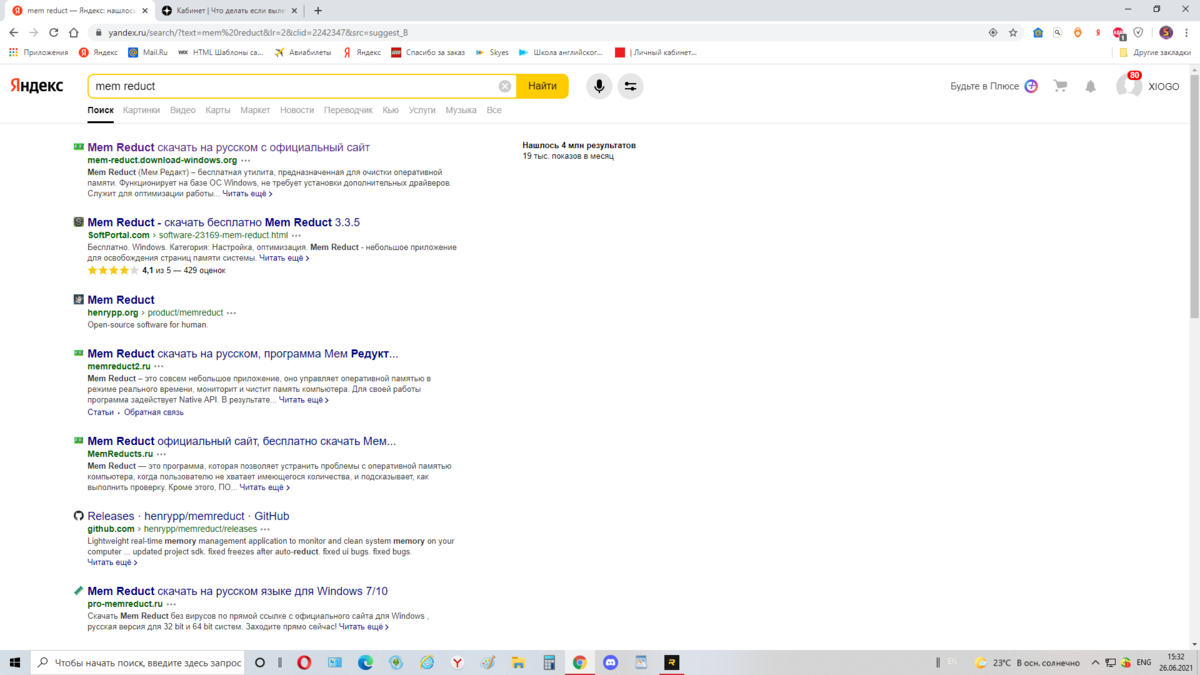Show hidden system tray icons

(x=1096, y=662)
